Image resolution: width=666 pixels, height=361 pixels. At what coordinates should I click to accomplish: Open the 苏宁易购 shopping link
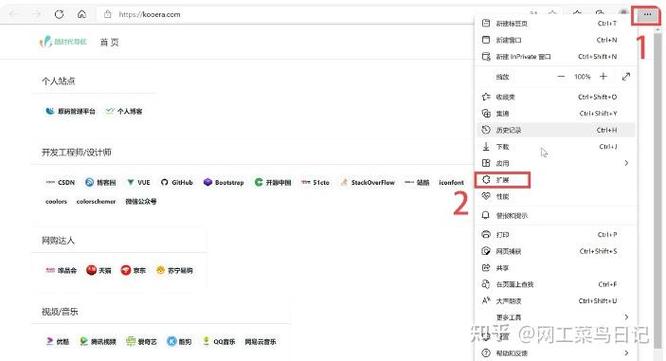point(175,270)
